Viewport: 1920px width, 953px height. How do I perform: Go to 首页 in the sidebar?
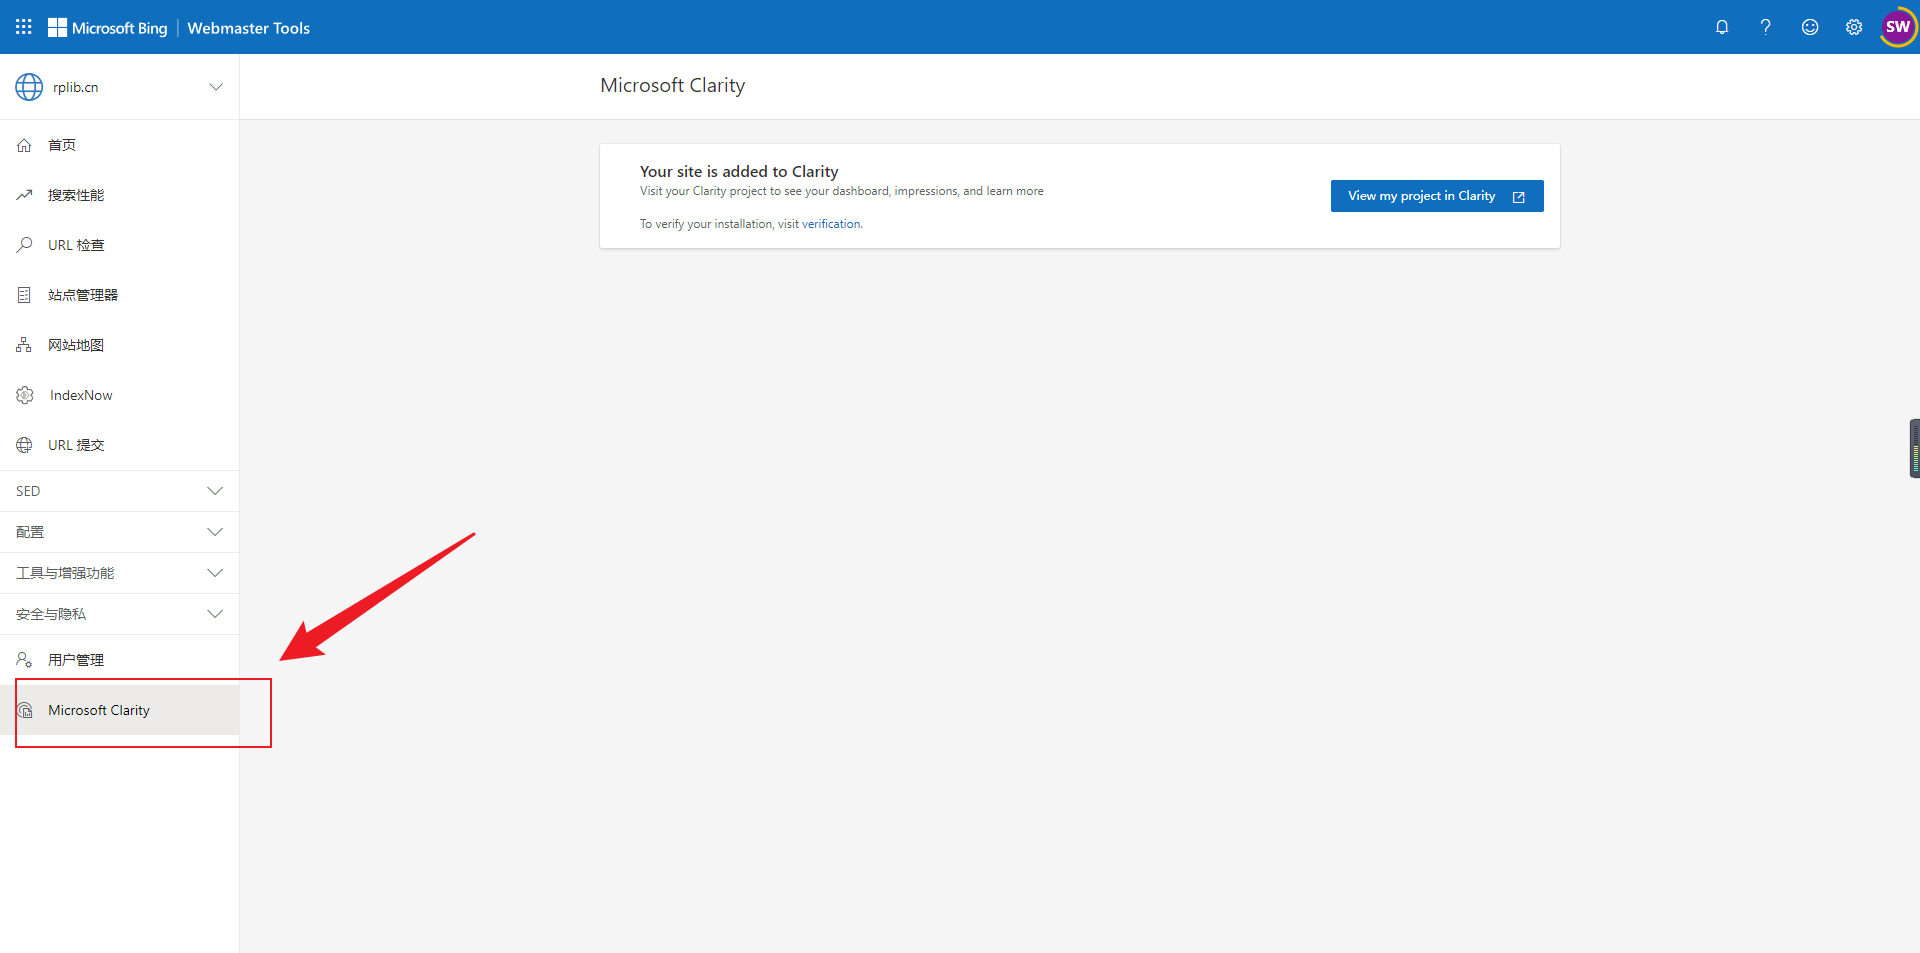[62, 145]
